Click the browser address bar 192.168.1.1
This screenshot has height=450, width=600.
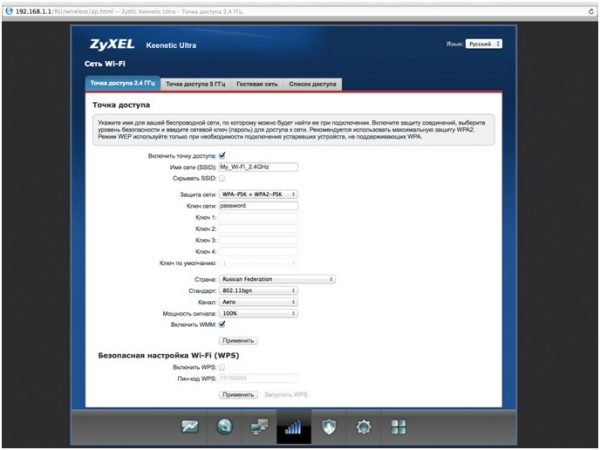298,11
